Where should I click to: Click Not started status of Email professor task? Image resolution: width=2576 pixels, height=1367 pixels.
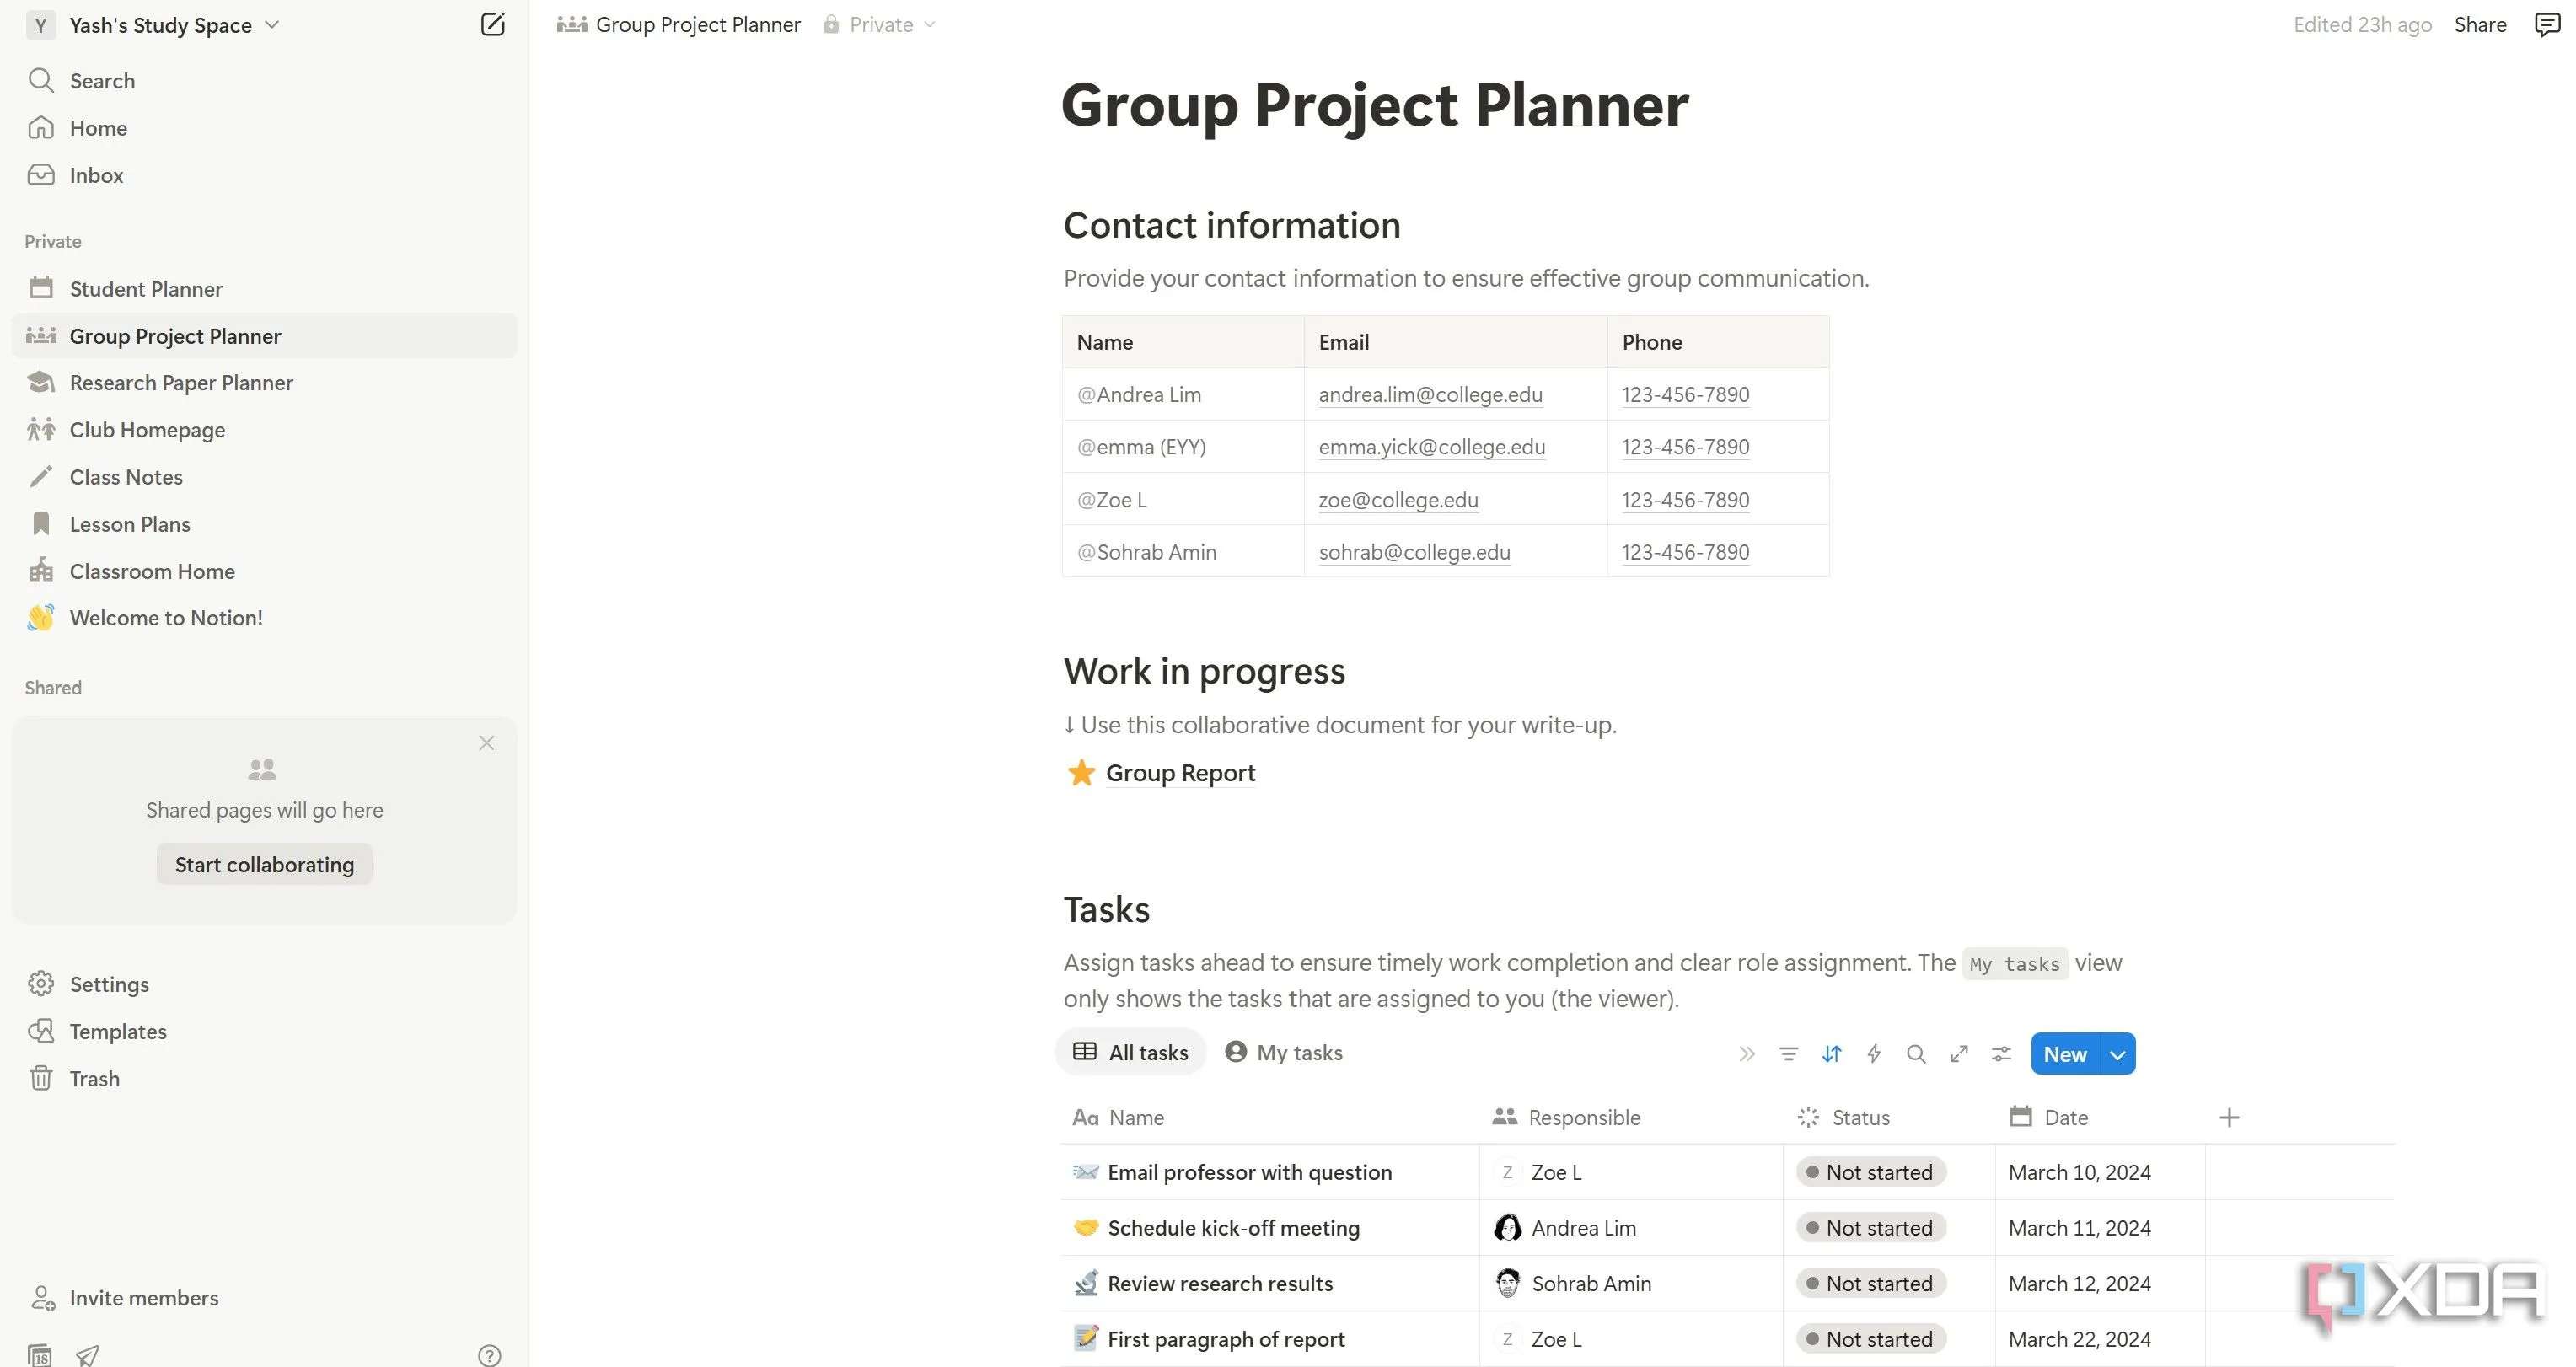tap(1871, 1172)
